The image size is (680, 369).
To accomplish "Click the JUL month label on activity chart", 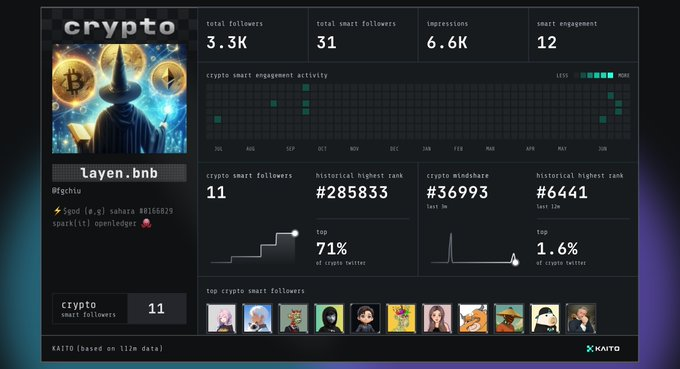I will point(218,149).
